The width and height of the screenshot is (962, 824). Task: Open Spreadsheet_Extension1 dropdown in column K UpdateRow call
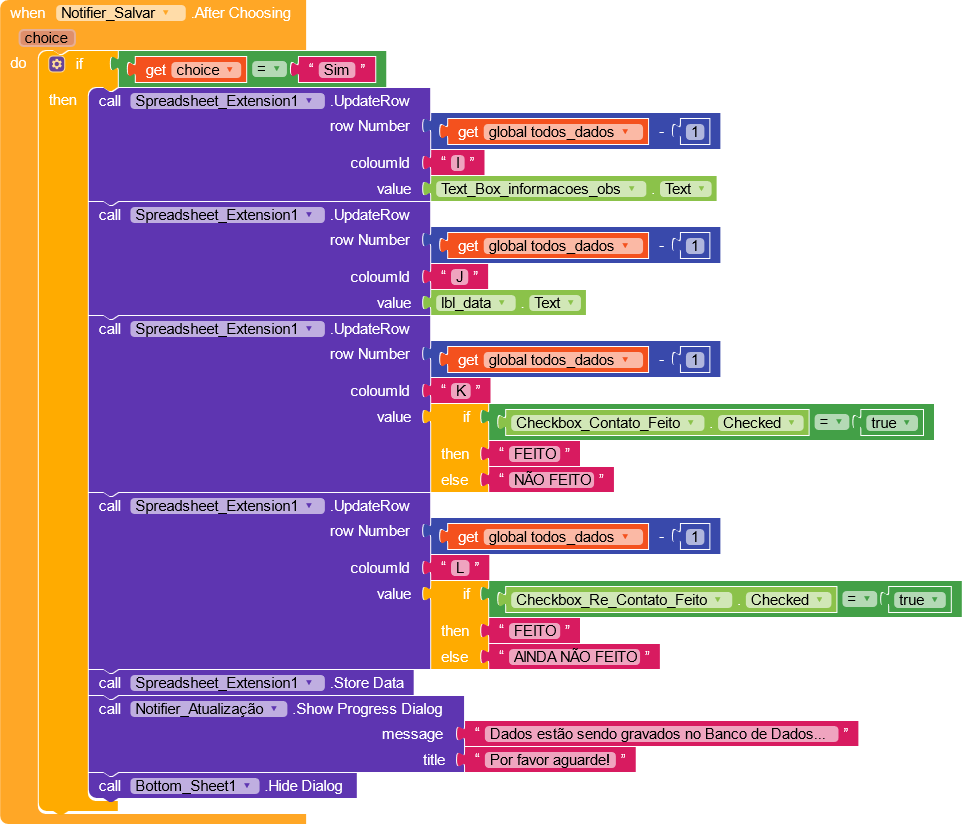tap(227, 329)
